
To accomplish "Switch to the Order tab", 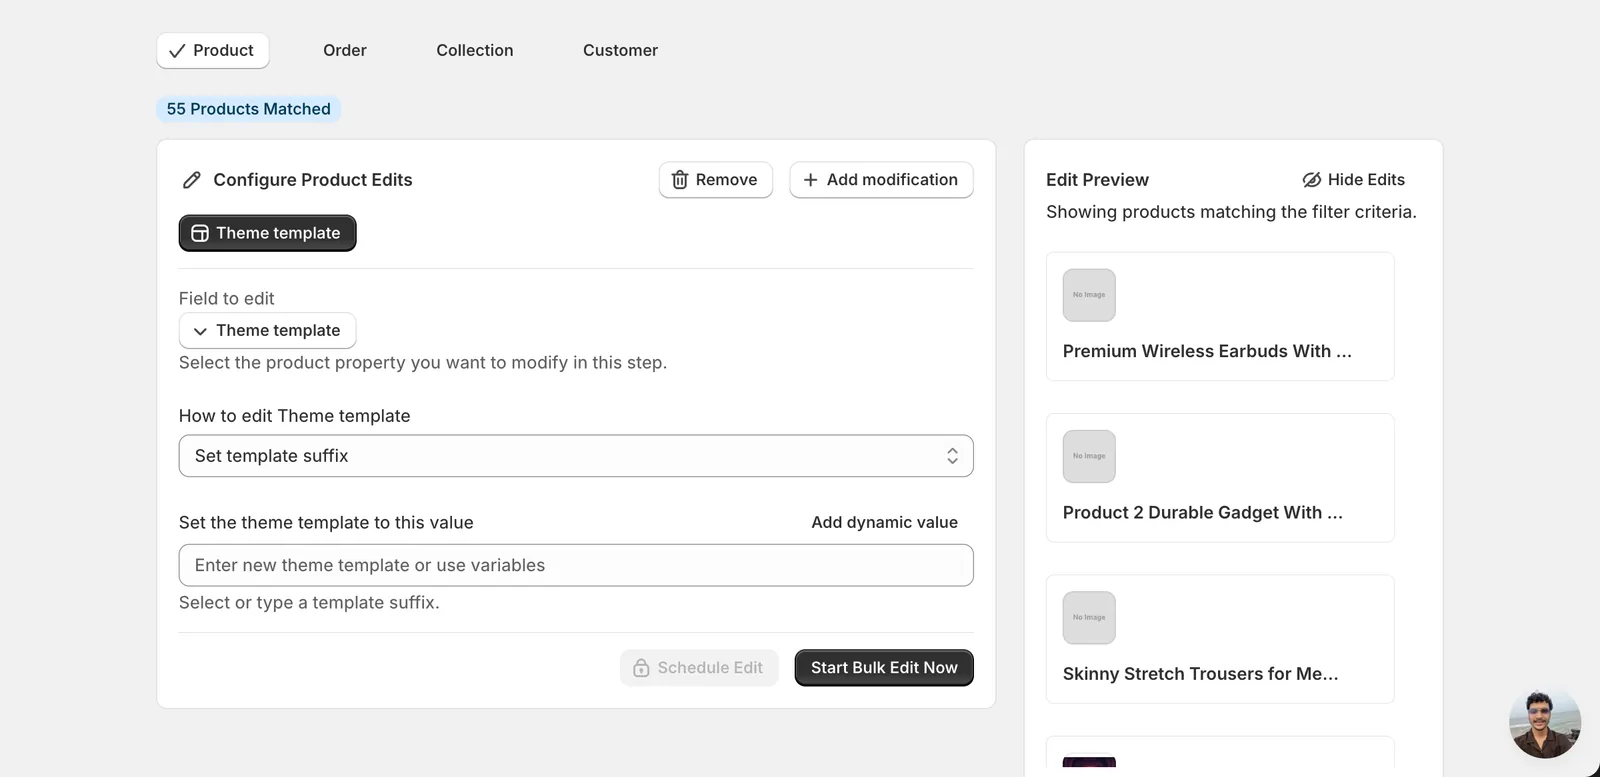I will point(345,51).
